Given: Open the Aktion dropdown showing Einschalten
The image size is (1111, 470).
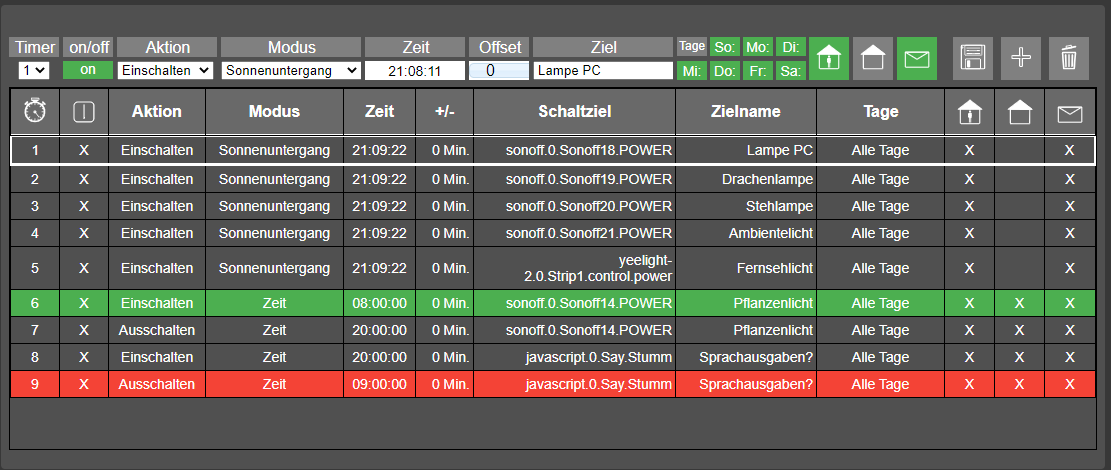Looking at the screenshot, I should point(165,70).
